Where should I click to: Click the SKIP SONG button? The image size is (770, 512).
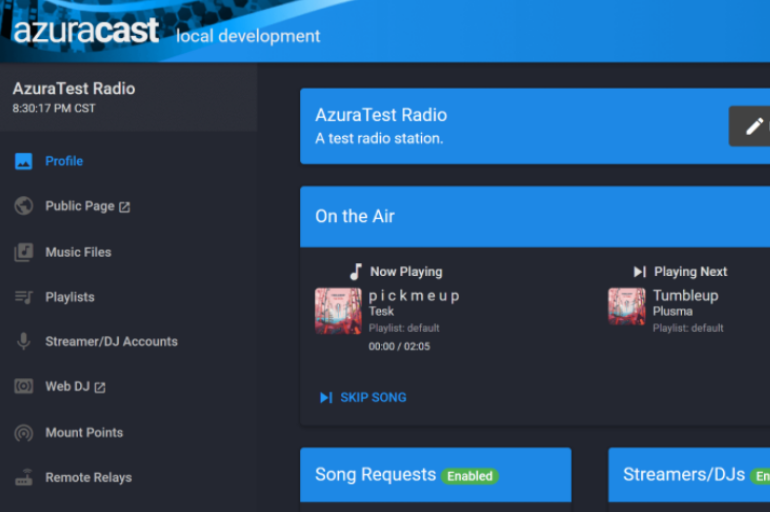tap(363, 397)
